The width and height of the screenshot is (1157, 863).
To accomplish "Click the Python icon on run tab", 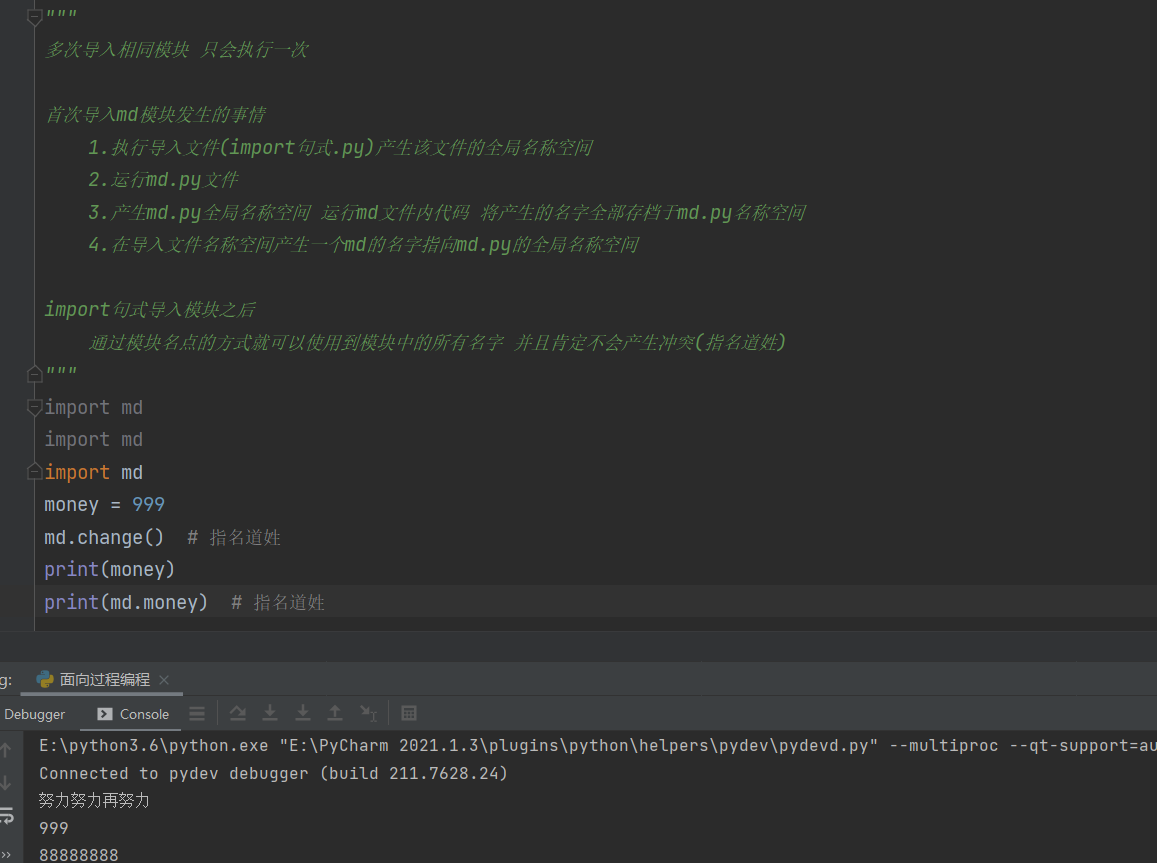I will 45,679.
